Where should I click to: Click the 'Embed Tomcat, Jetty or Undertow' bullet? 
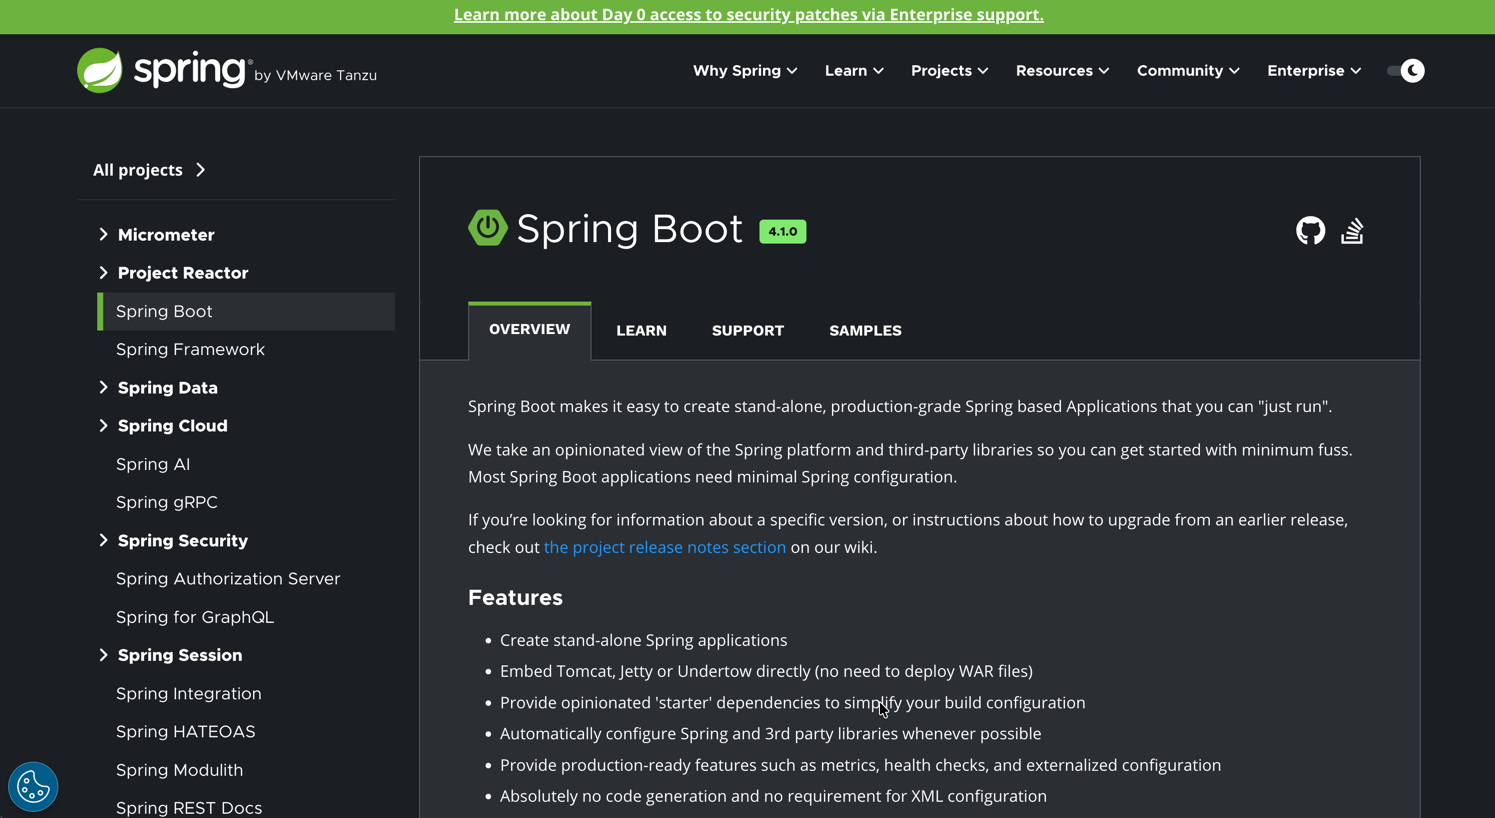766,671
